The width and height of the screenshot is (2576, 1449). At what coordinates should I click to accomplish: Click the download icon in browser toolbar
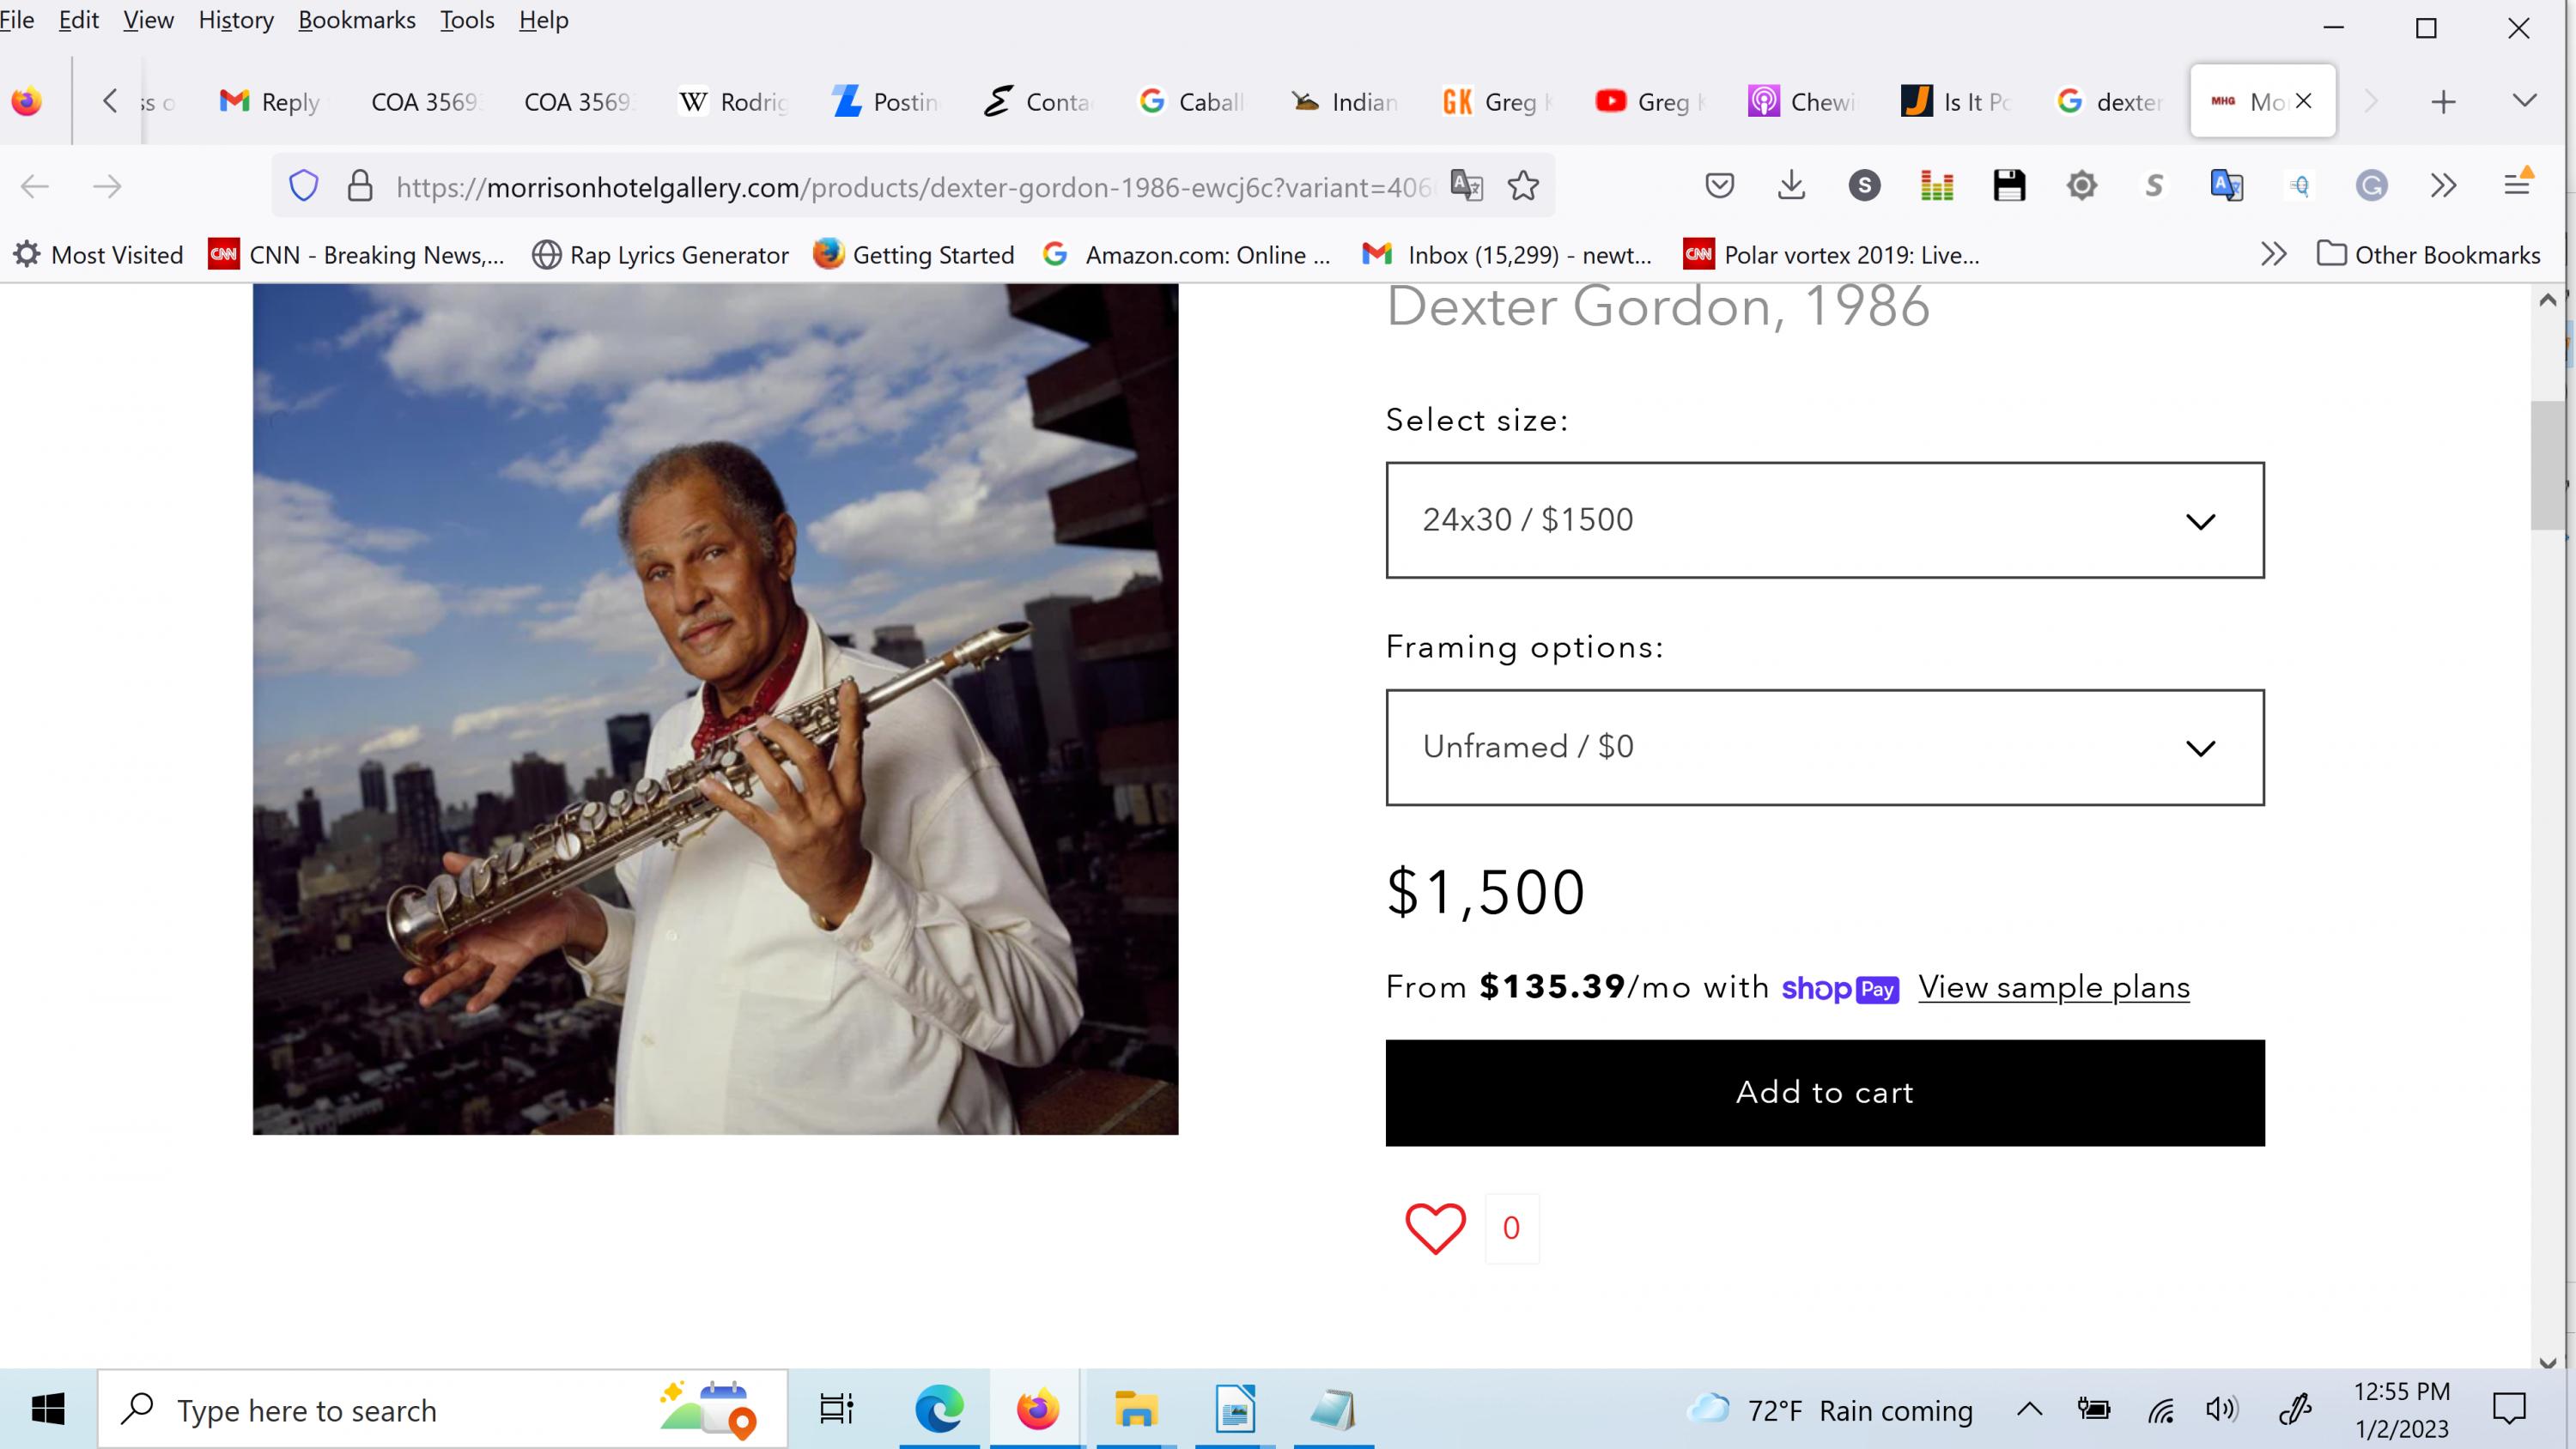1790,185
